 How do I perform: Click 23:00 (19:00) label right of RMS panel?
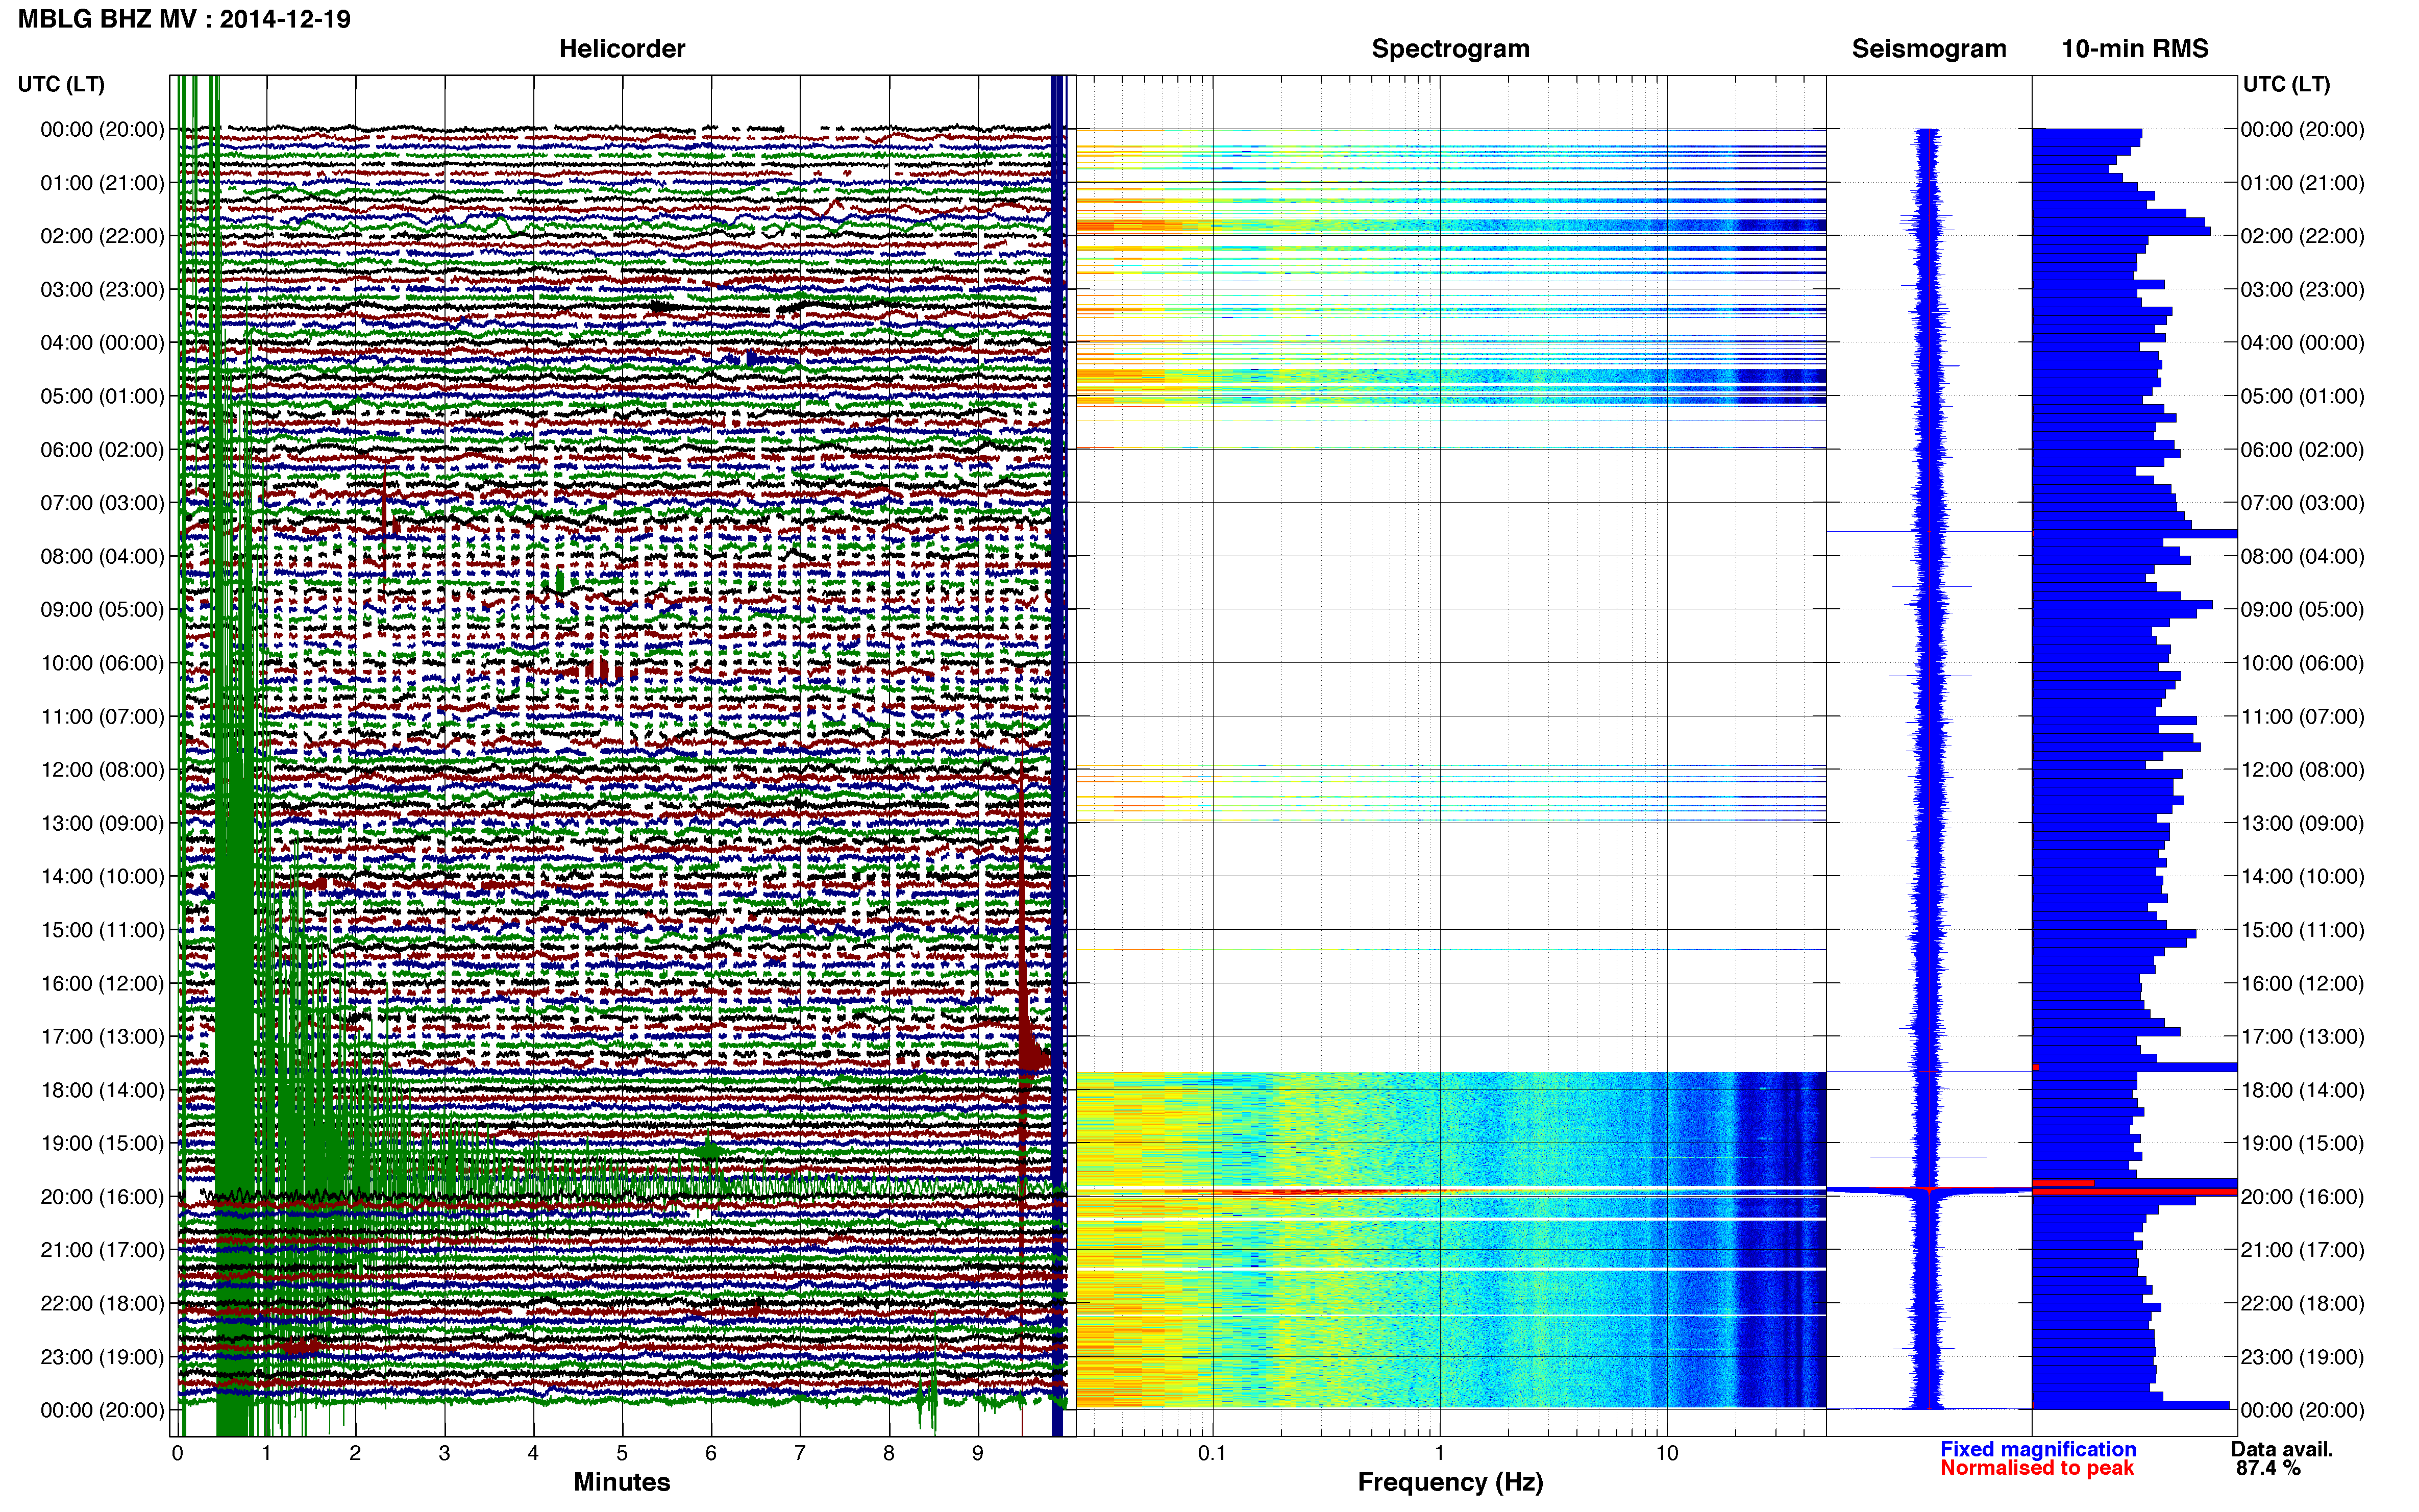2302,1357
